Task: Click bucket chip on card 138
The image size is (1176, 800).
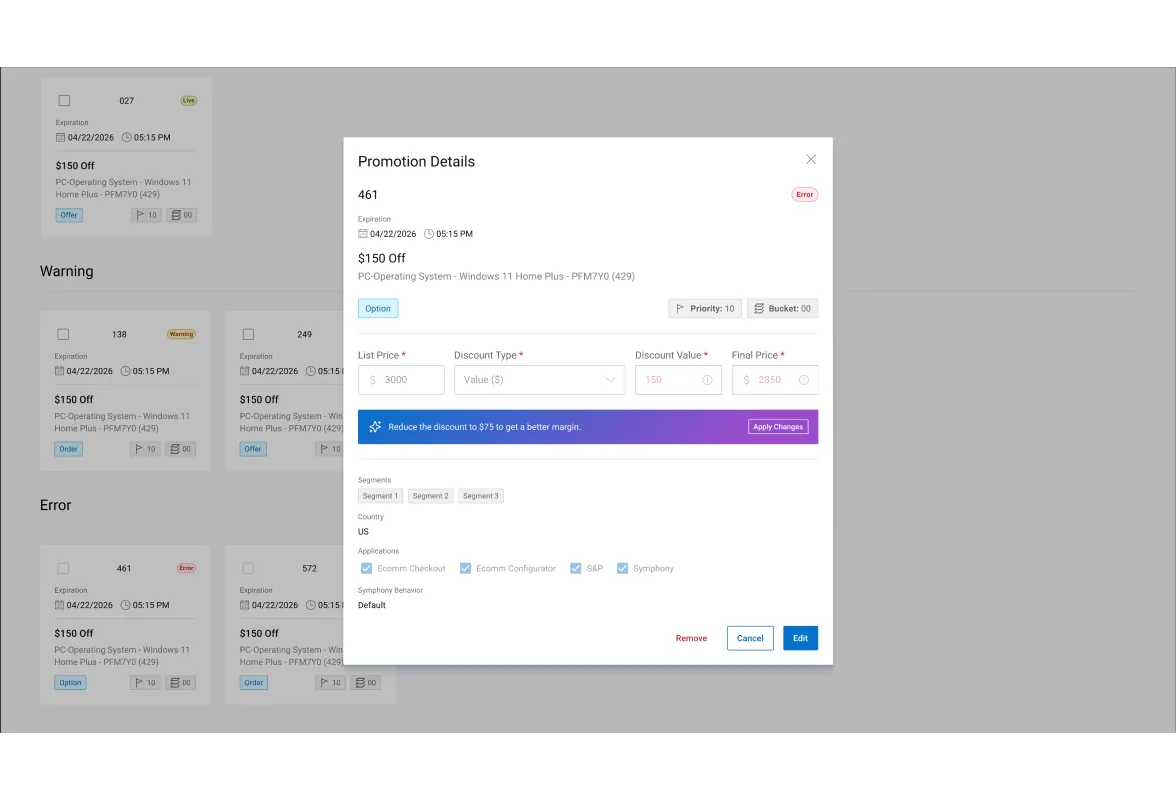Action: (x=180, y=449)
